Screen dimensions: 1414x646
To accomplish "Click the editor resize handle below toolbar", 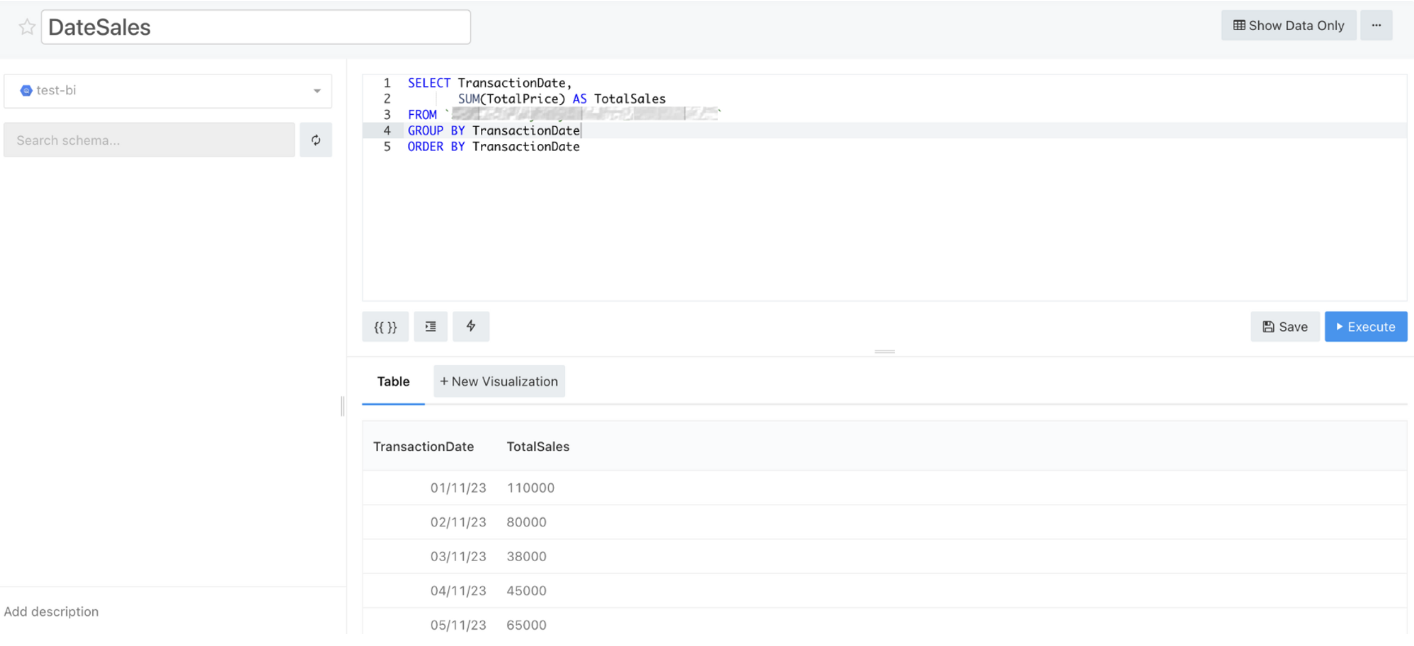I will tap(884, 352).
